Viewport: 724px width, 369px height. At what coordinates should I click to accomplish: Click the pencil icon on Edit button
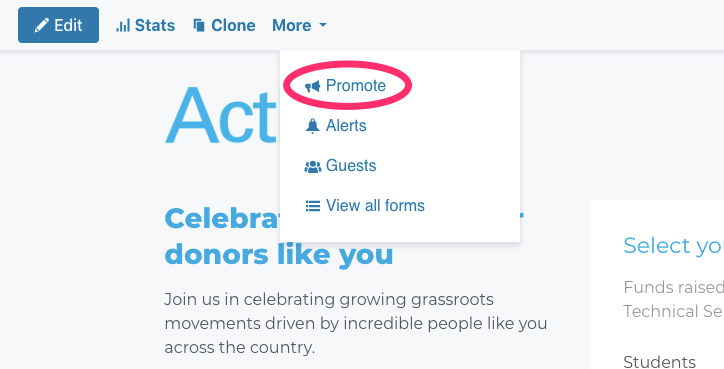[42, 25]
